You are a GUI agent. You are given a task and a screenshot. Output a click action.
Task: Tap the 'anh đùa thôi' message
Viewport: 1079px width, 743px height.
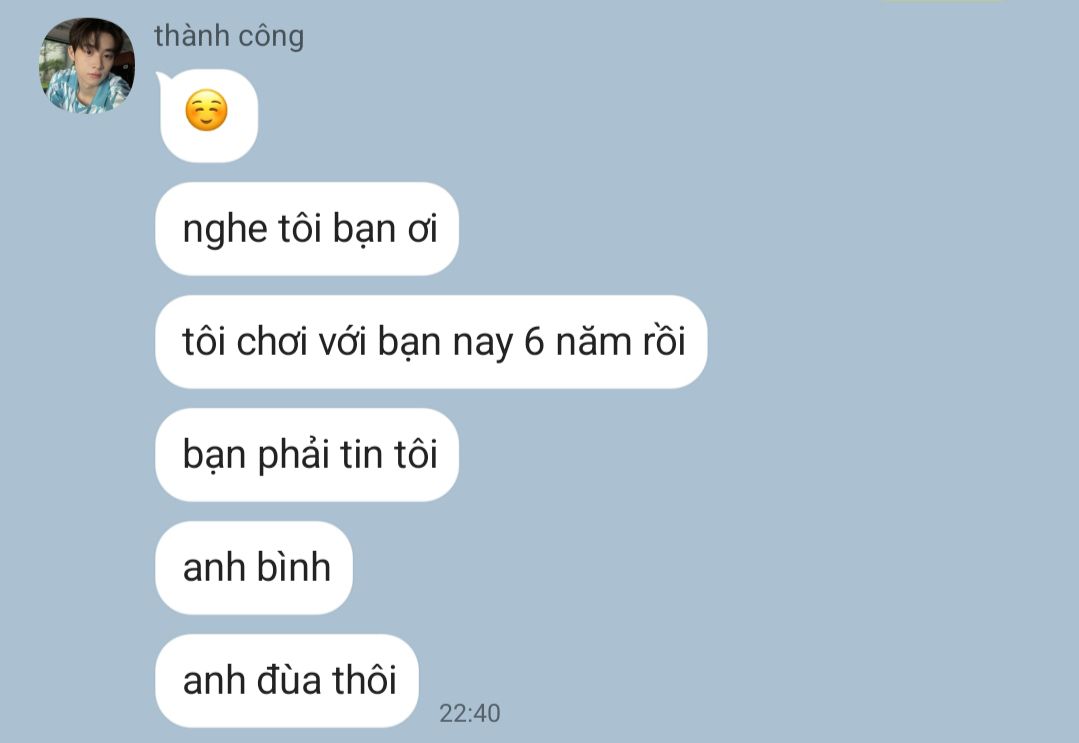tap(287, 680)
